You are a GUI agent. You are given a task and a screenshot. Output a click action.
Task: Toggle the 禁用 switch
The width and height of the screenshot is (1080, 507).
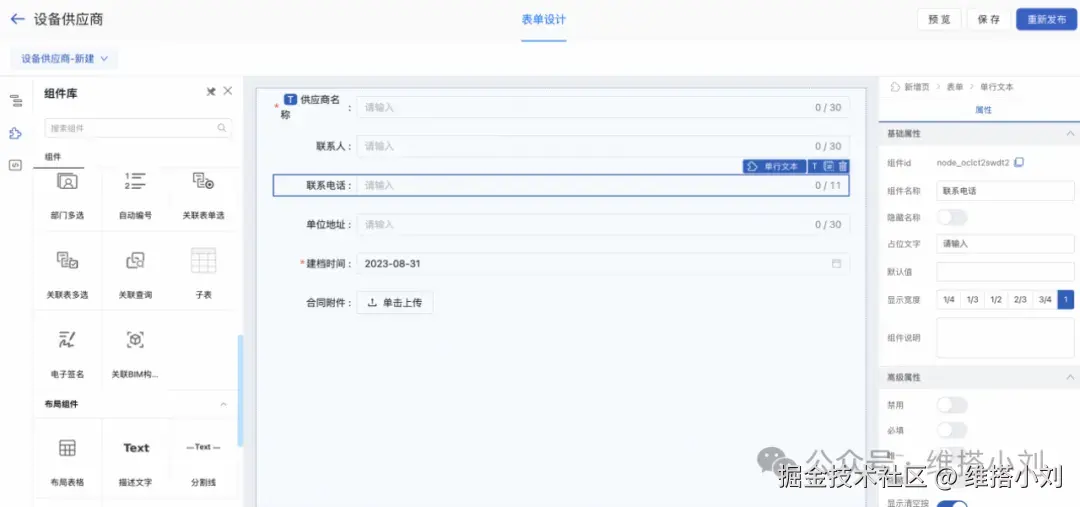pyautogui.click(x=952, y=405)
